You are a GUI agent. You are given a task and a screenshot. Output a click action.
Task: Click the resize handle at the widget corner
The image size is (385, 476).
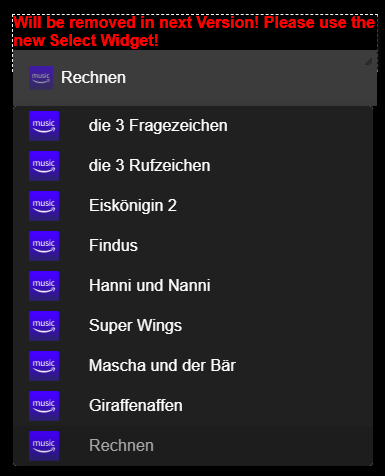pos(369,62)
